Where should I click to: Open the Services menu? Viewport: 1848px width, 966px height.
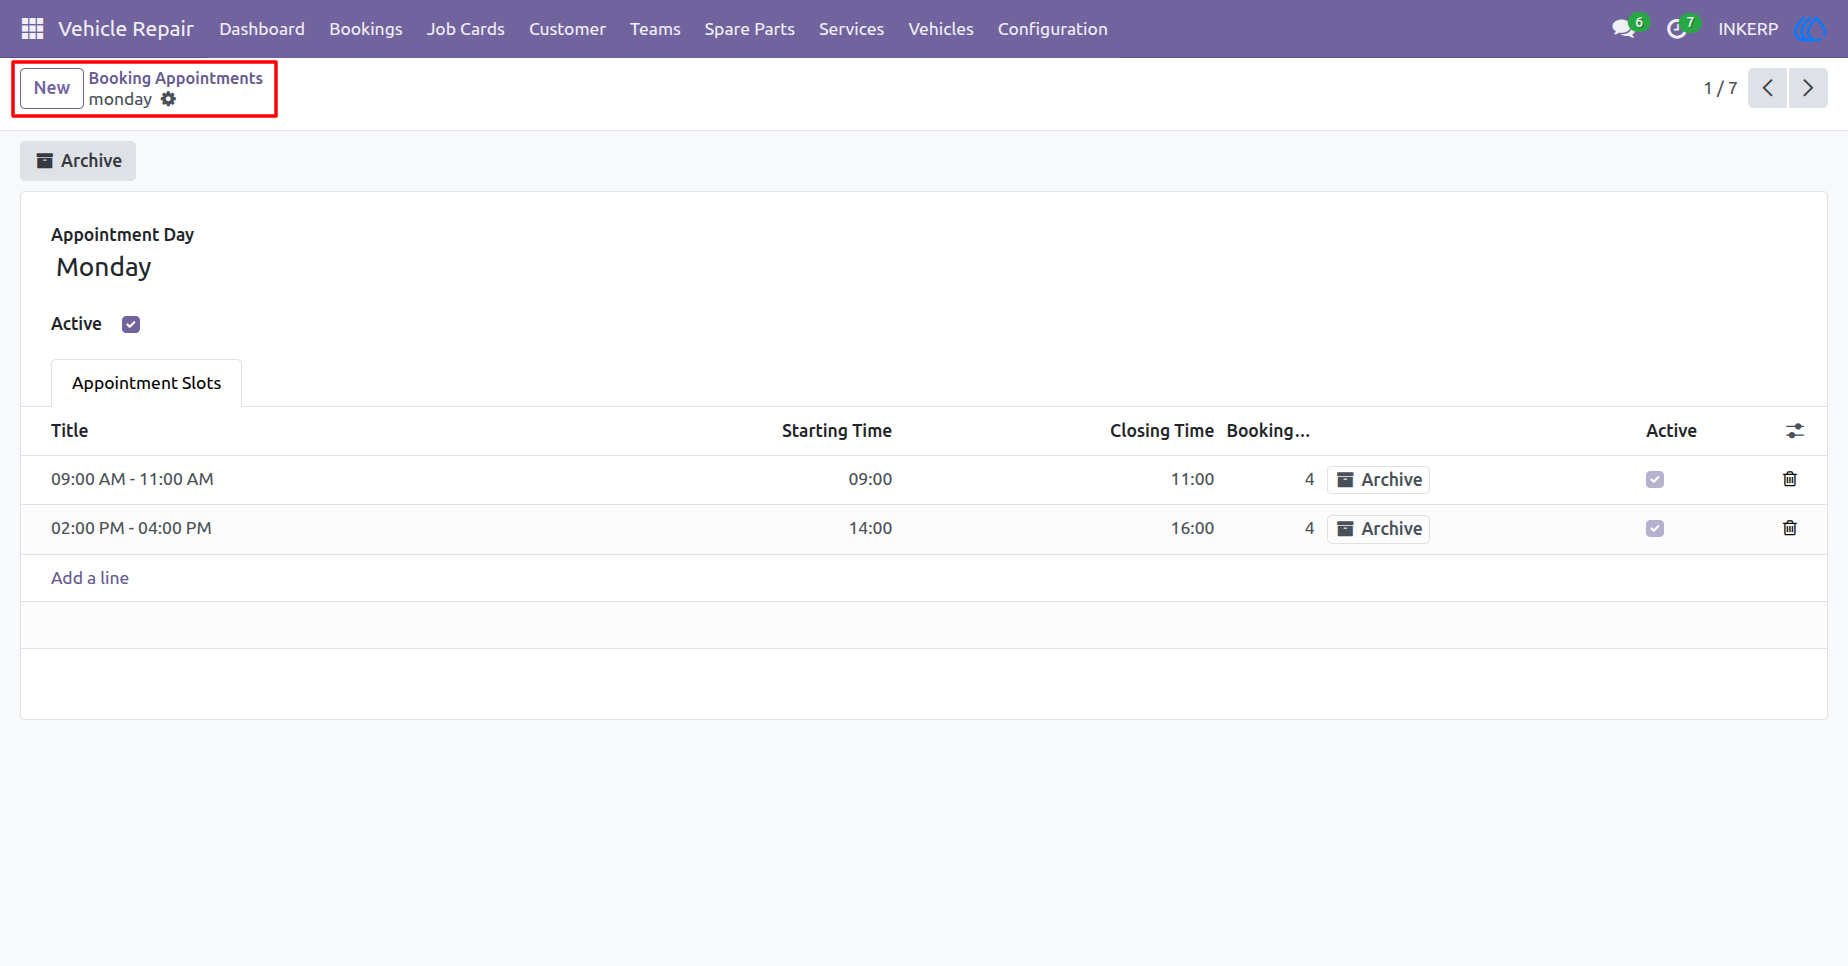pyautogui.click(x=851, y=29)
